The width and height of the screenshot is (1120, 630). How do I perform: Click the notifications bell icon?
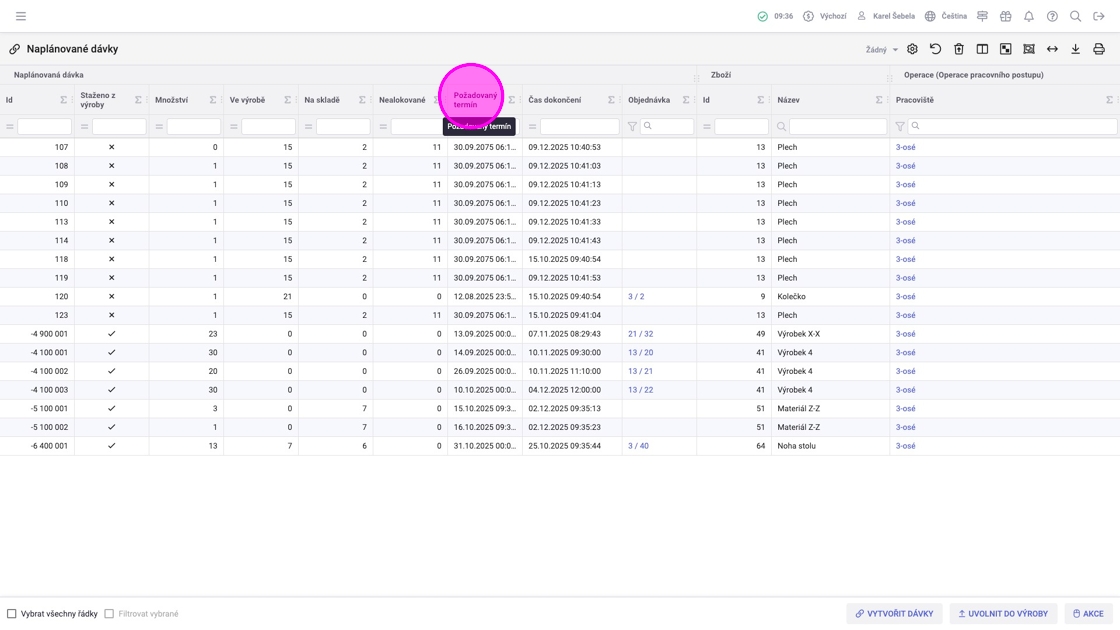click(x=1028, y=16)
